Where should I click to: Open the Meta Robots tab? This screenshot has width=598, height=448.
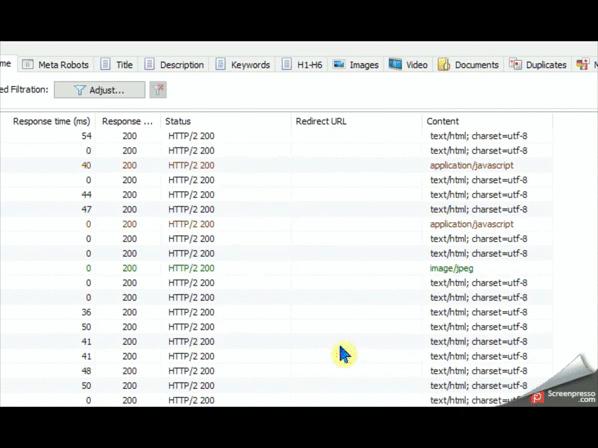pos(56,65)
